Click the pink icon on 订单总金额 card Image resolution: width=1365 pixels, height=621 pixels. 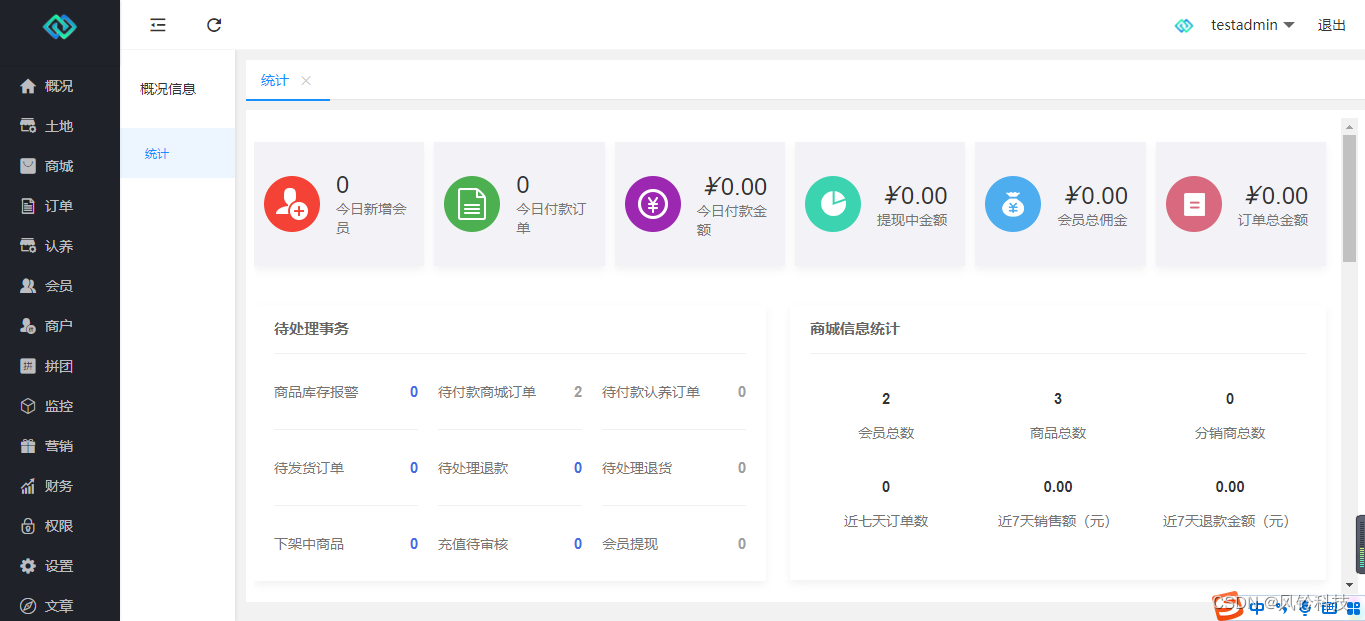(x=1194, y=204)
